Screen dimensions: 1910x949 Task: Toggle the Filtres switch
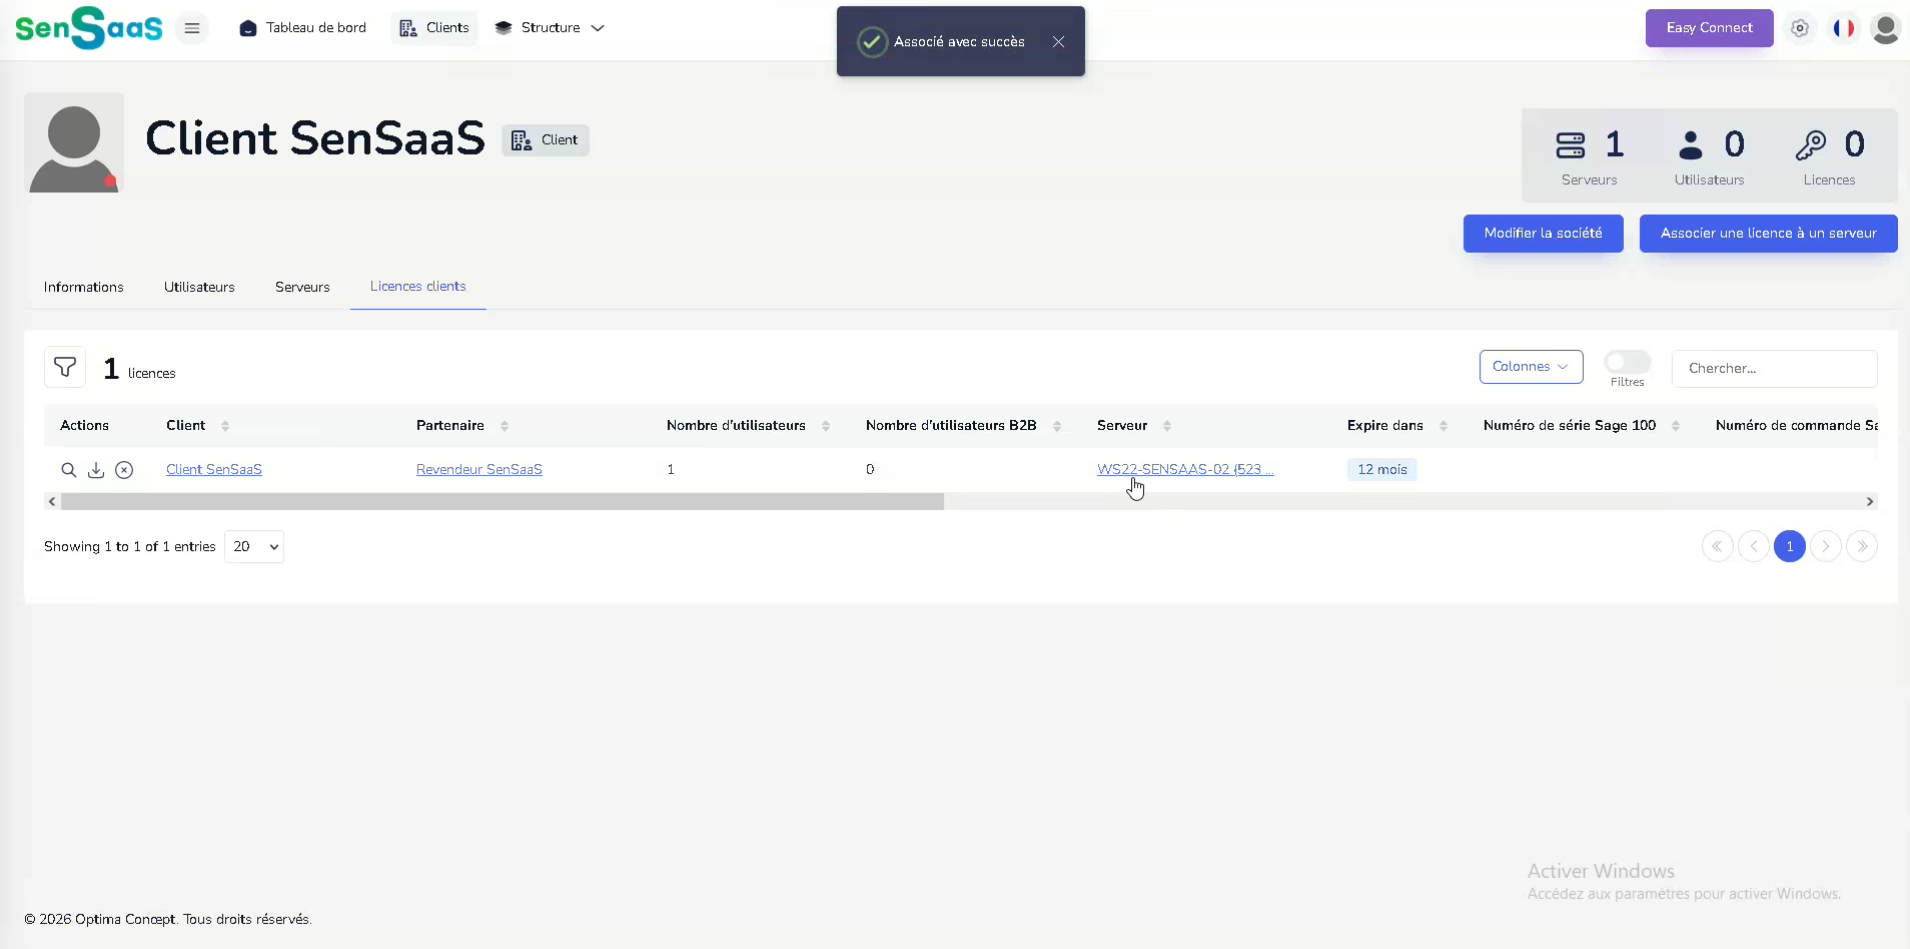[x=1627, y=362]
